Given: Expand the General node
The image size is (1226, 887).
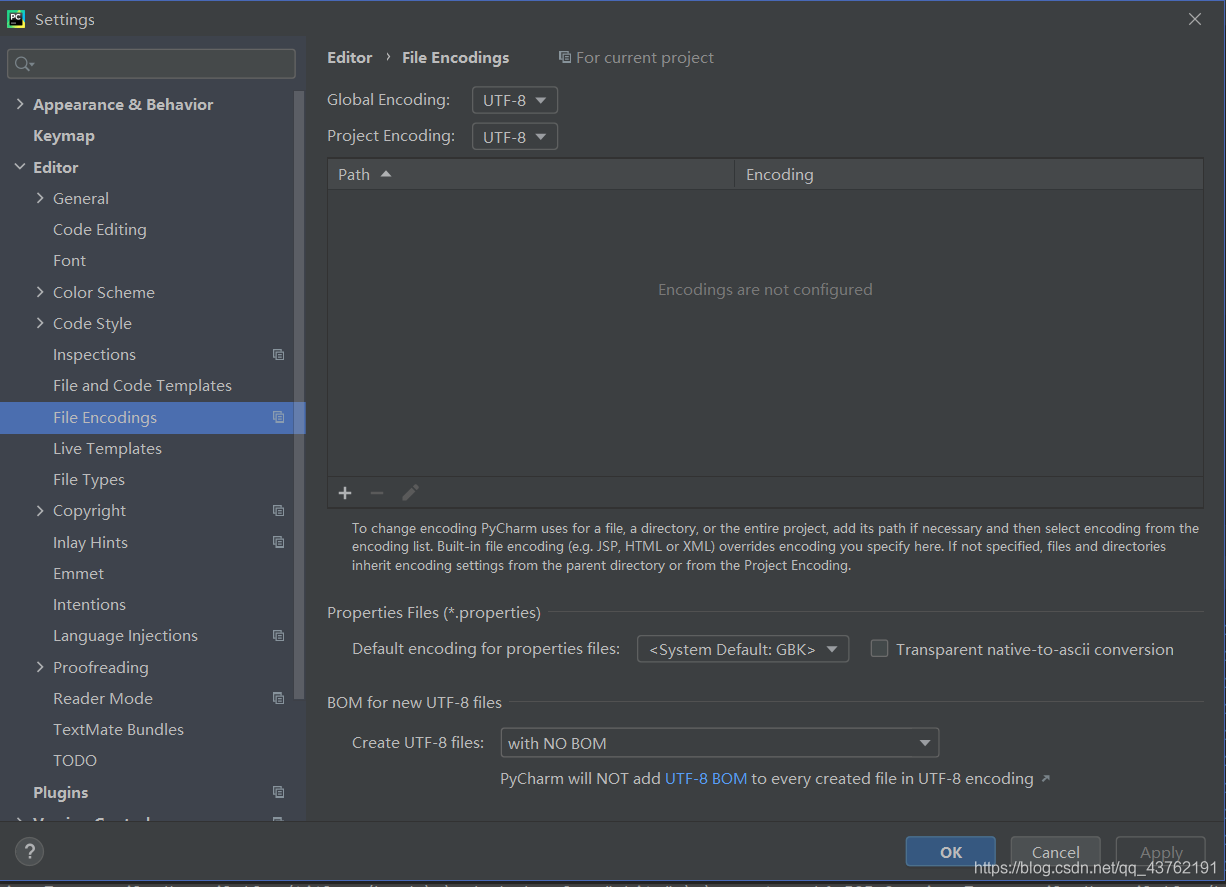Looking at the screenshot, I should click(40, 198).
